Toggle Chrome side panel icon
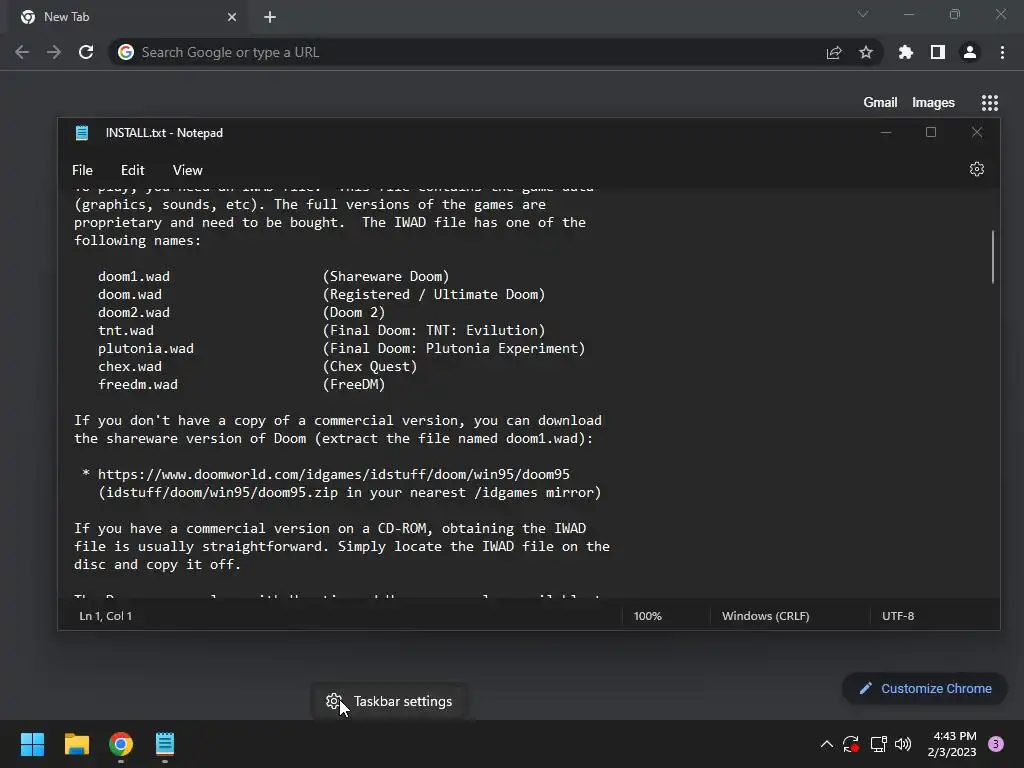 point(938,52)
